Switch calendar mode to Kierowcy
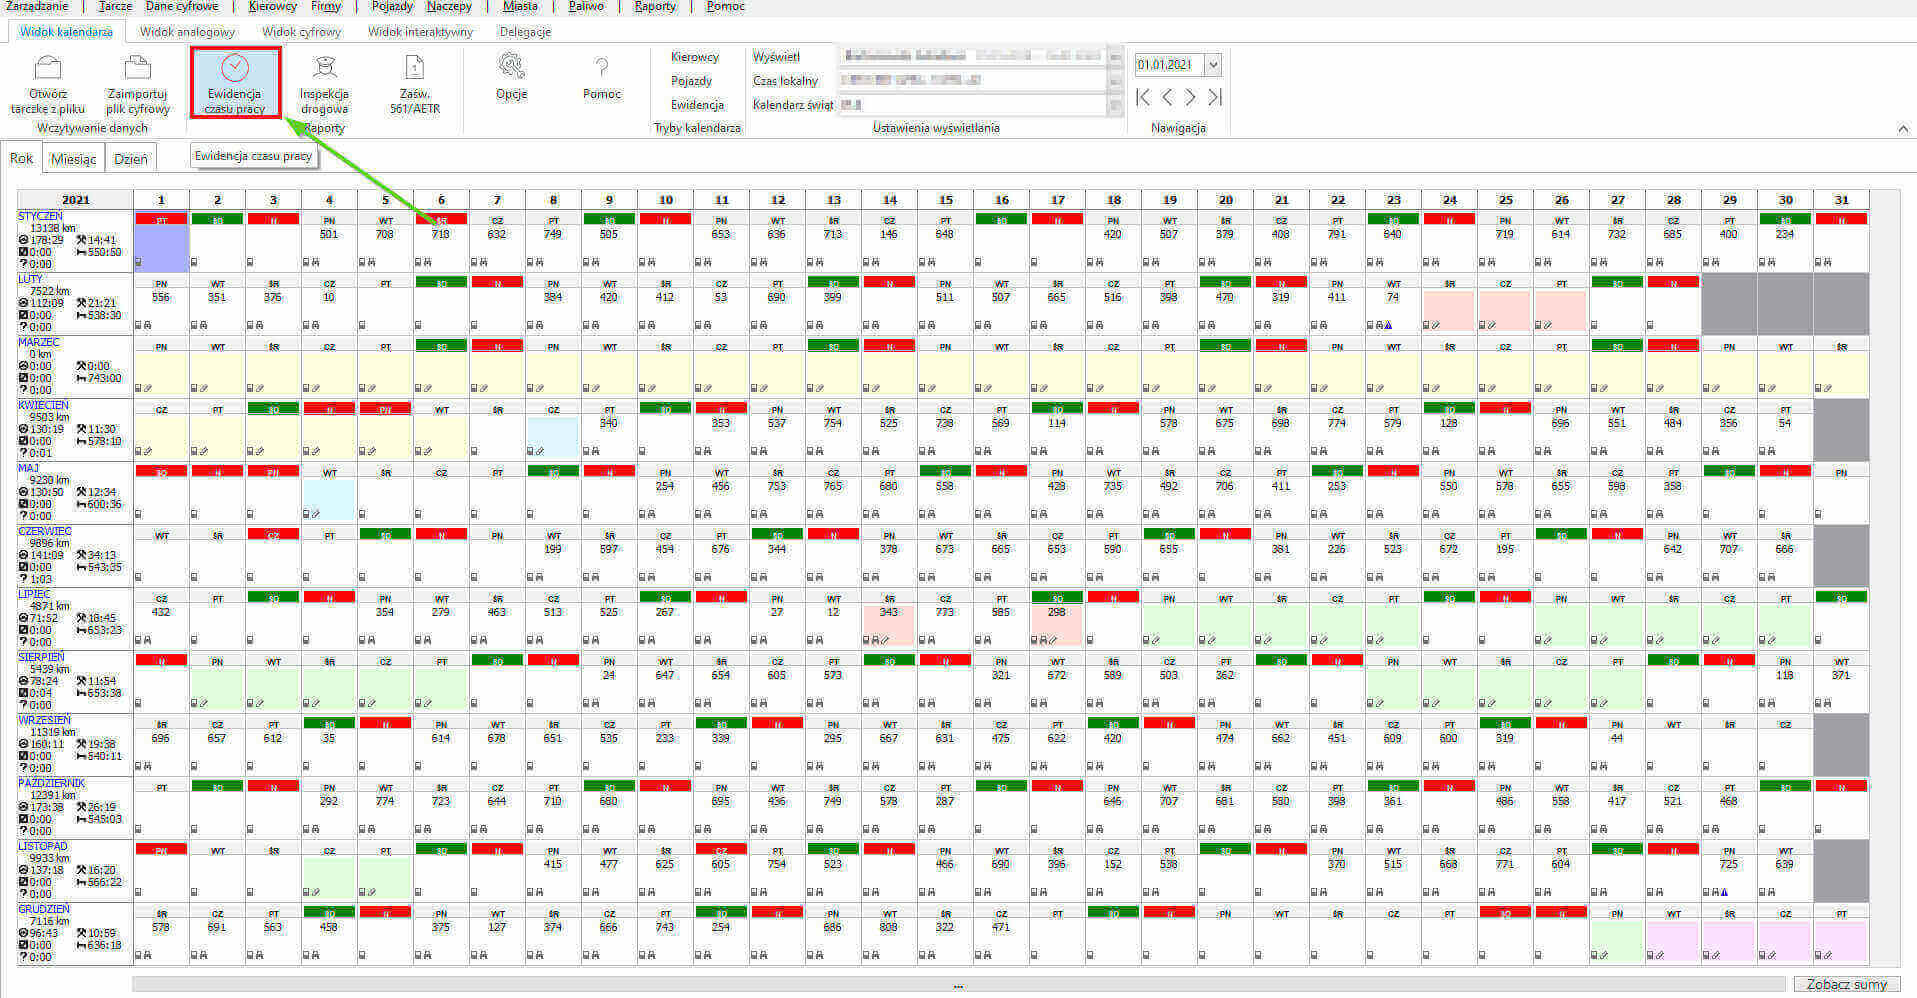 695,57
